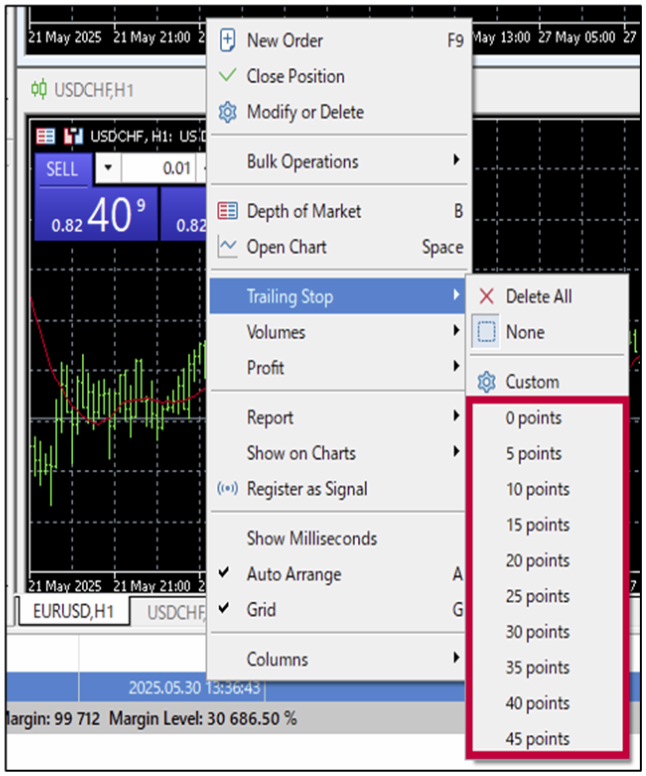Image resolution: width=646 pixels, height=776 pixels.
Task: Click the Depth of Market icon
Action: pos(228,211)
